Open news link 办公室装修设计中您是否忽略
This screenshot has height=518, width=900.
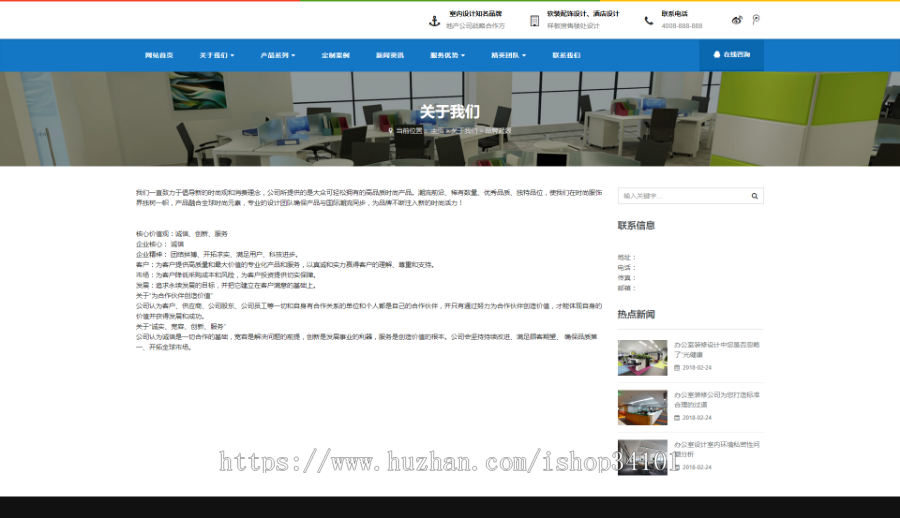pyautogui.click(x=717, y=350)
